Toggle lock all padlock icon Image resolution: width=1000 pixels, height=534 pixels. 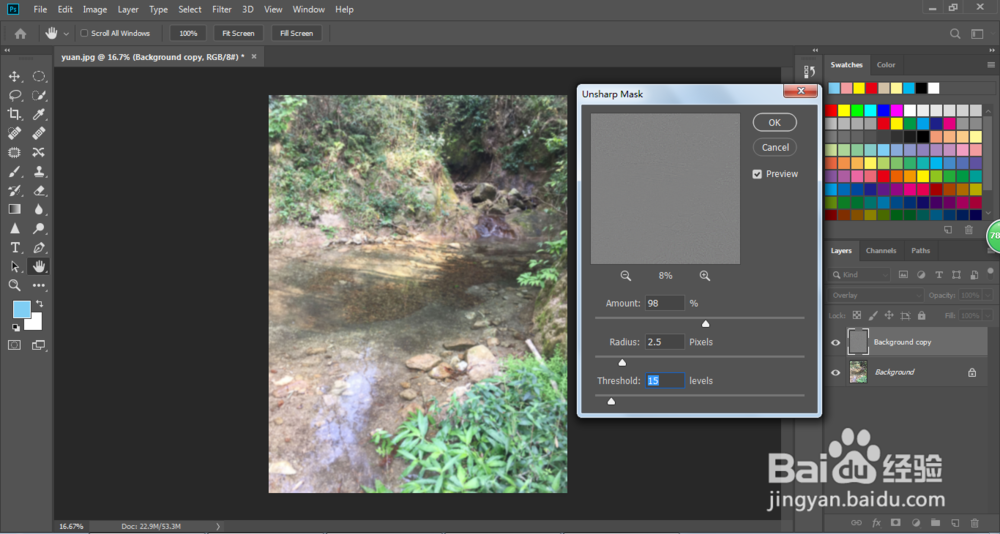pos(922,315)
